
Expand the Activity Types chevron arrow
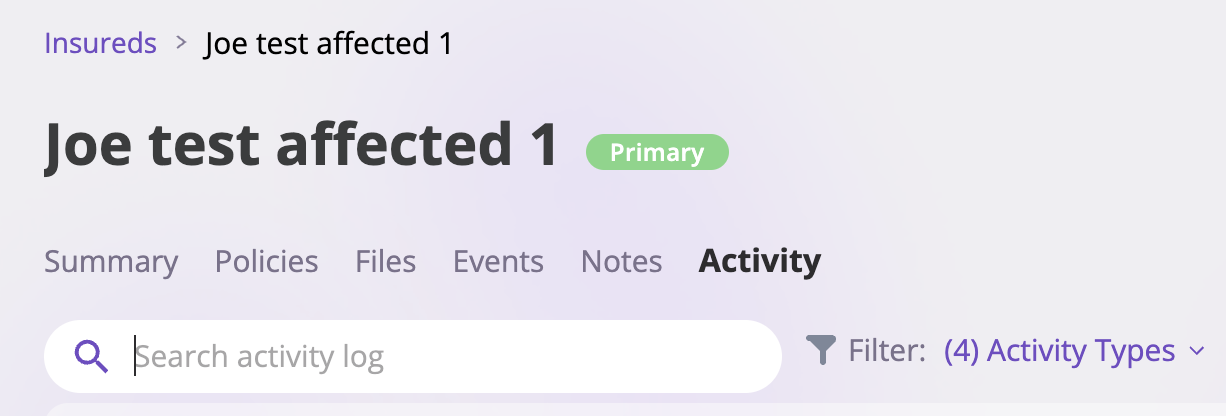(1197, 351)
